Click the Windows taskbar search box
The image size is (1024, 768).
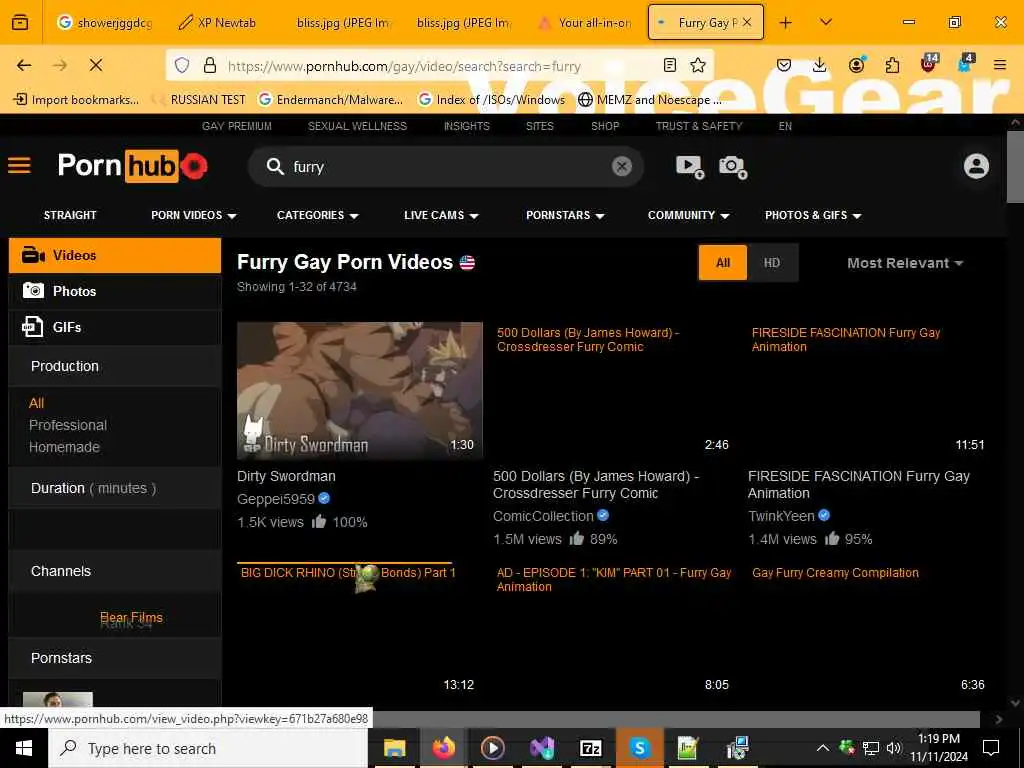click(208, 748)
